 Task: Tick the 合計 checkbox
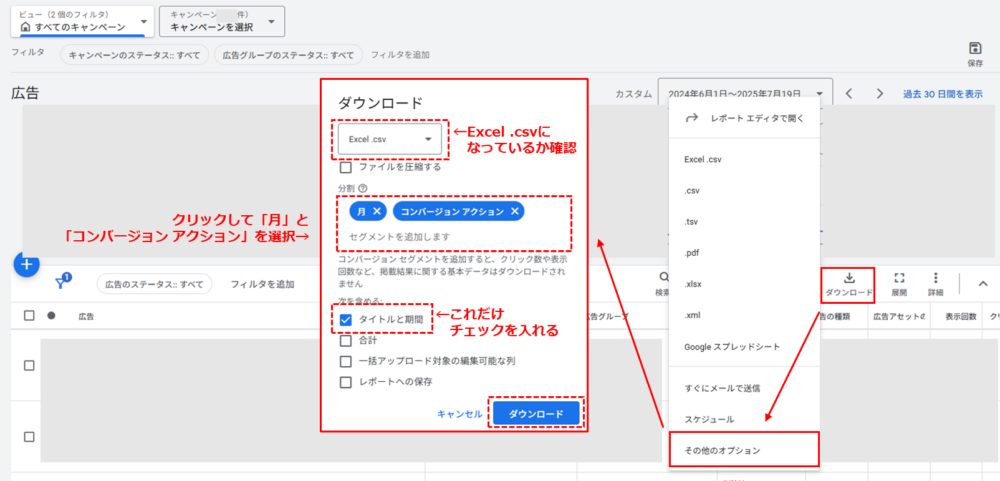(x=346, y=340)
